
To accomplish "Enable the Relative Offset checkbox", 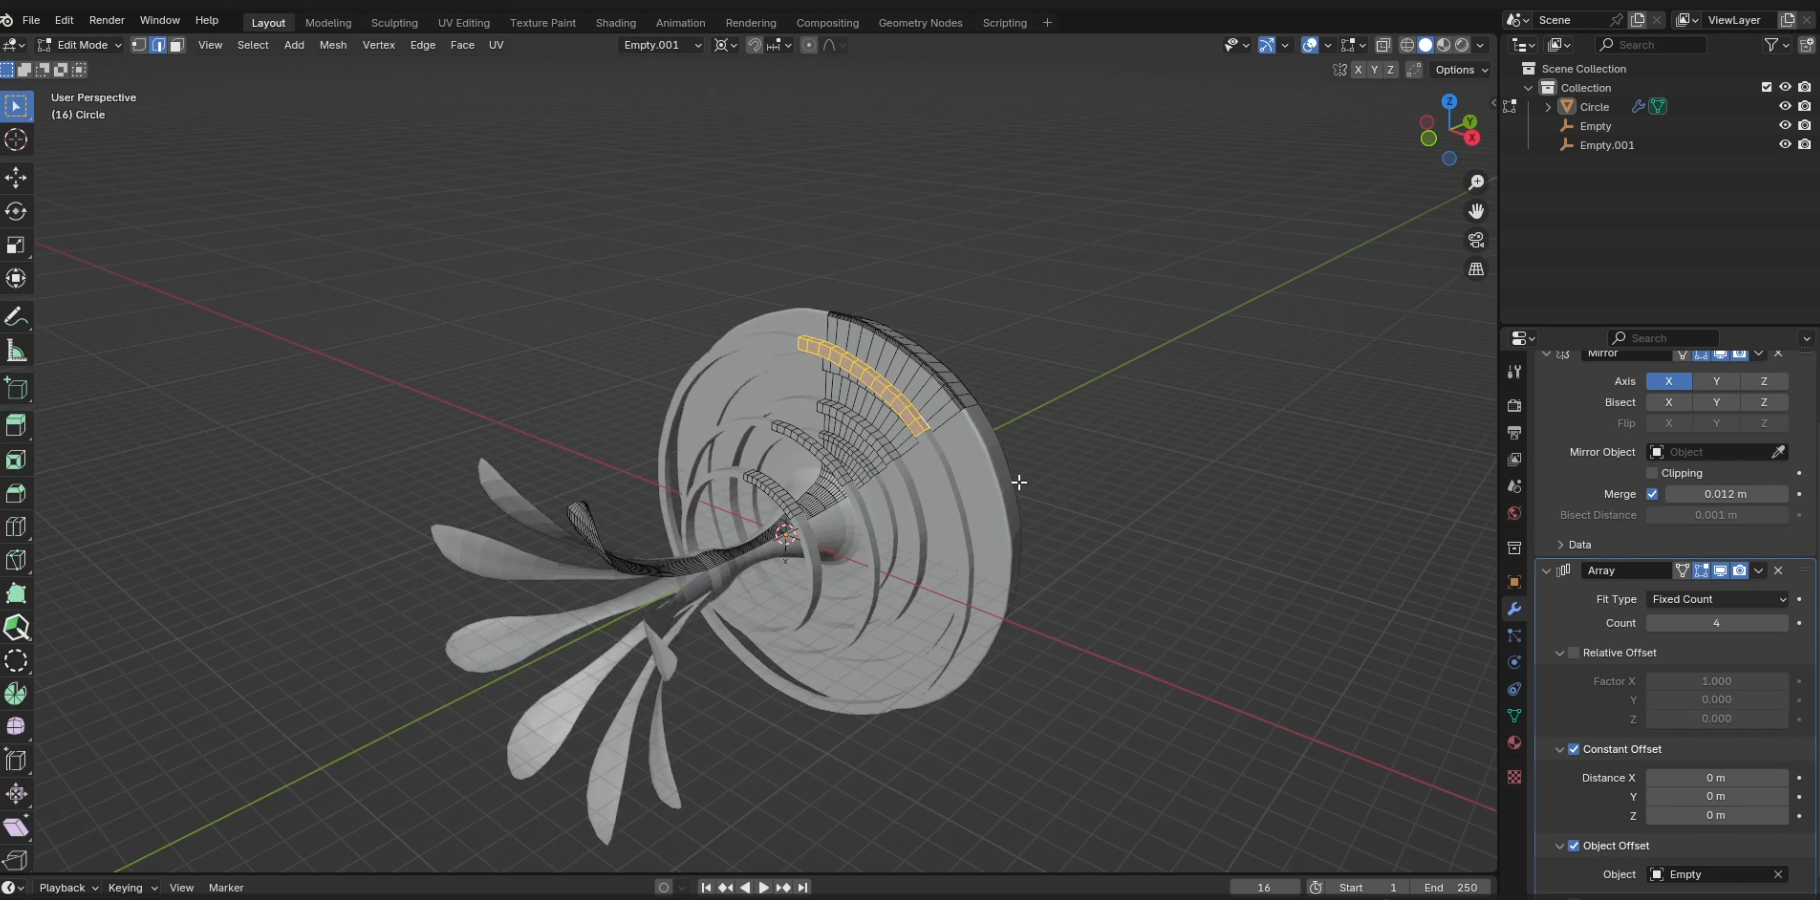I will click(1573, 653).
